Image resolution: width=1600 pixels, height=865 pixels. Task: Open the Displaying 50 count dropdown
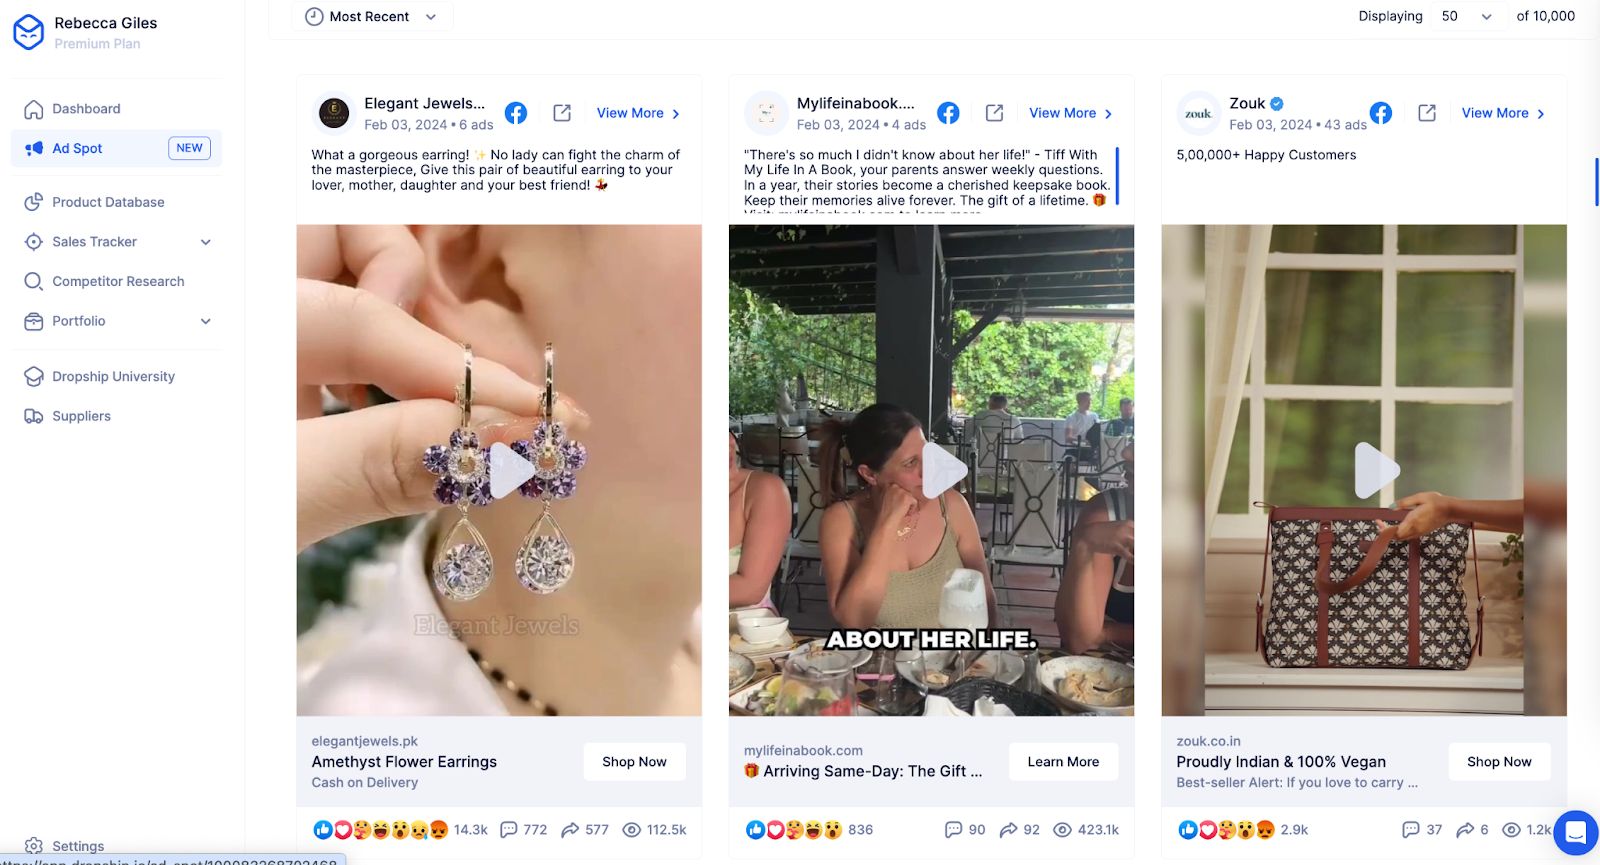pos(1466,16)
